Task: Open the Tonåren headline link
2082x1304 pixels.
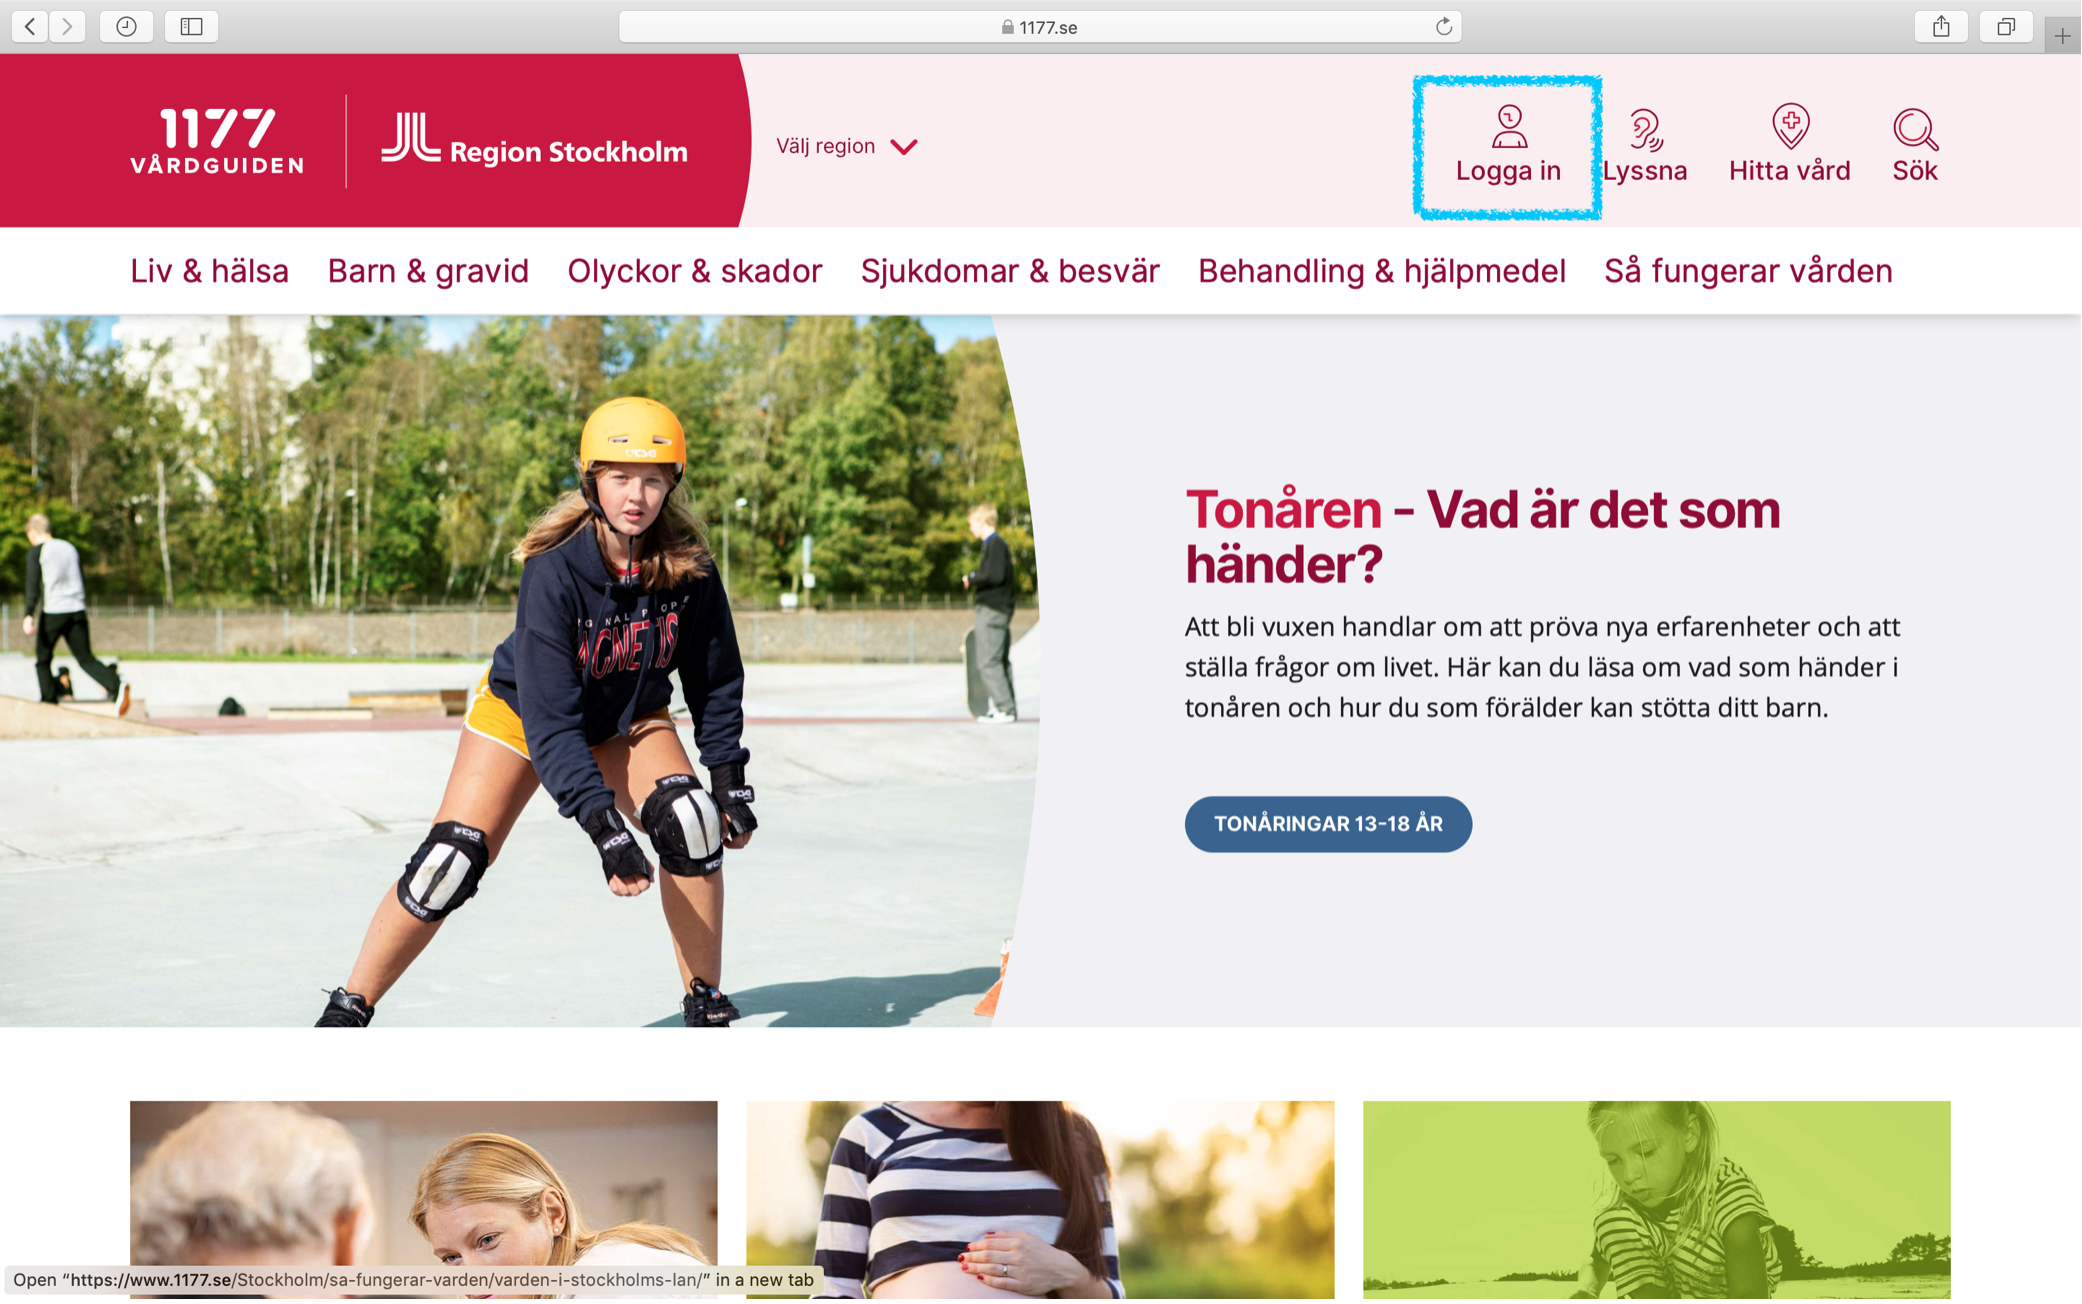Action: click(x=1482, y=537)
